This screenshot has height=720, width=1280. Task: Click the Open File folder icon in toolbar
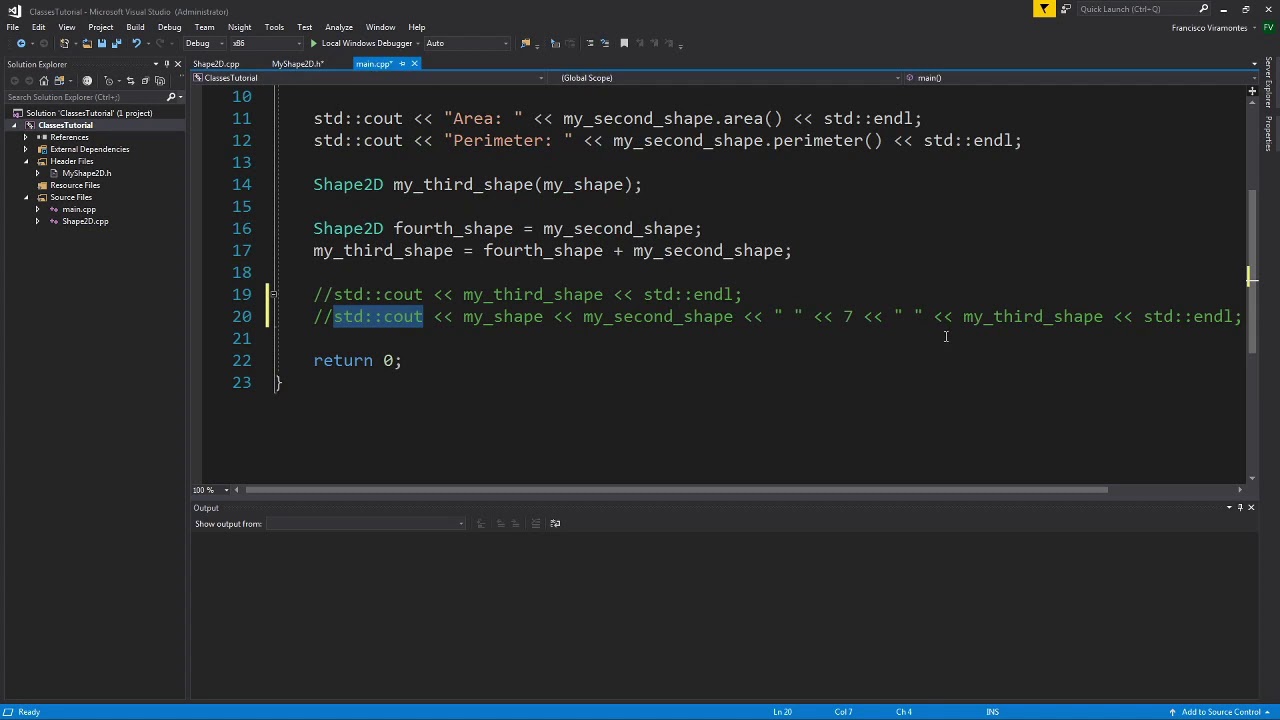coord(87,43)
